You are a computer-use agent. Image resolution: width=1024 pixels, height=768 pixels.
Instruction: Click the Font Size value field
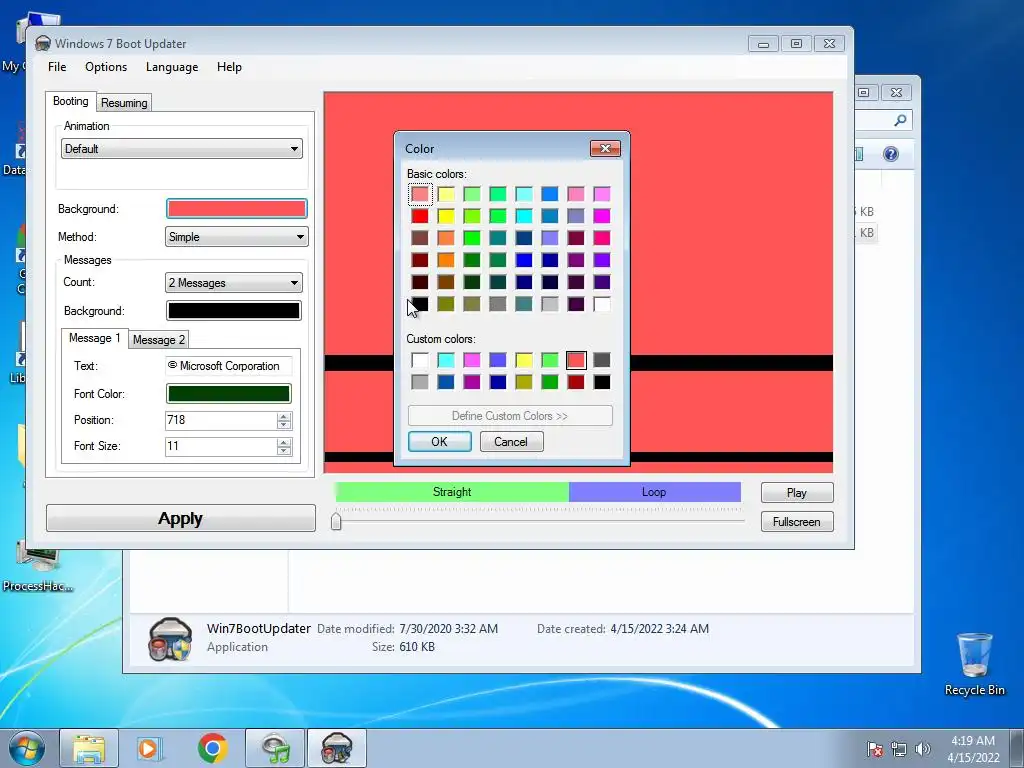[221, 446]
